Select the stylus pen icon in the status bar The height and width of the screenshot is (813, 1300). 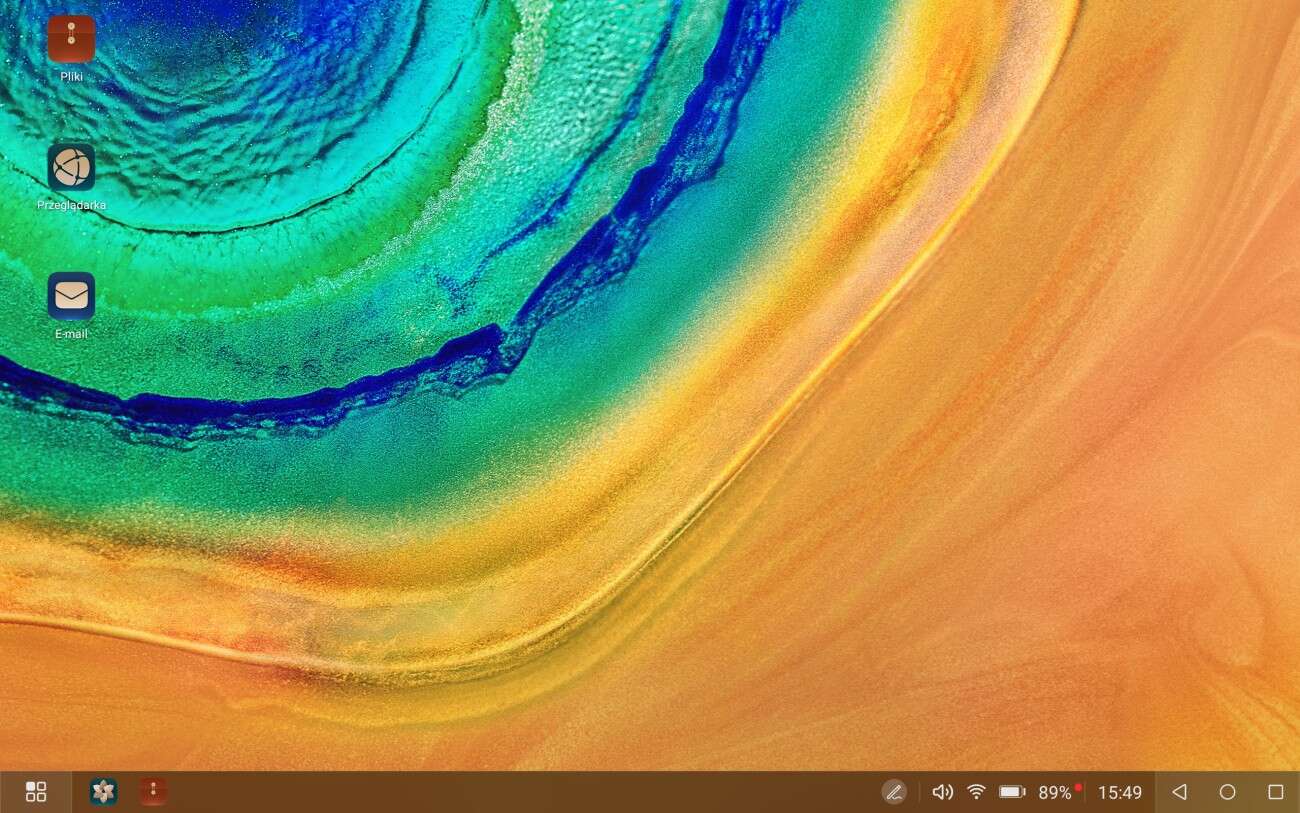pos(893,791)
